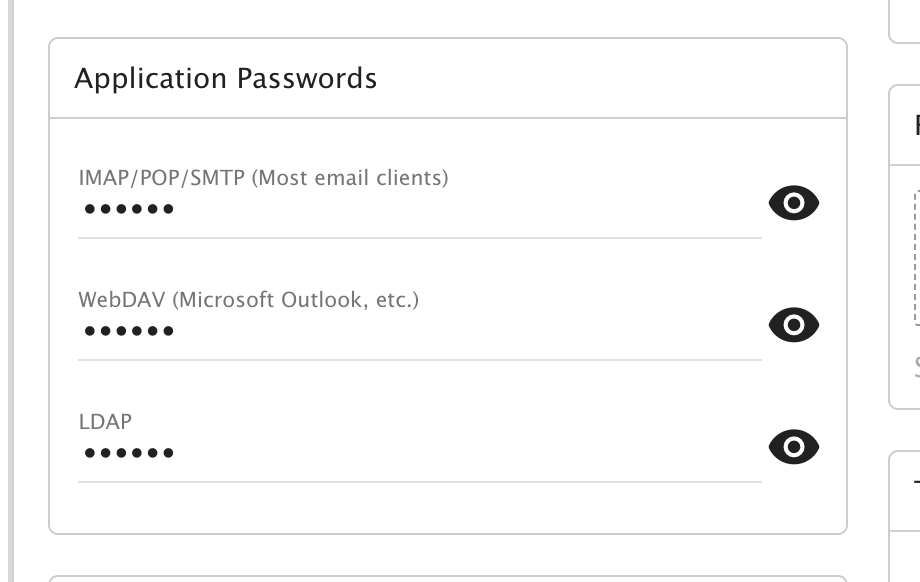
Task: Click the top-right partially visible card
Action: 905,22
